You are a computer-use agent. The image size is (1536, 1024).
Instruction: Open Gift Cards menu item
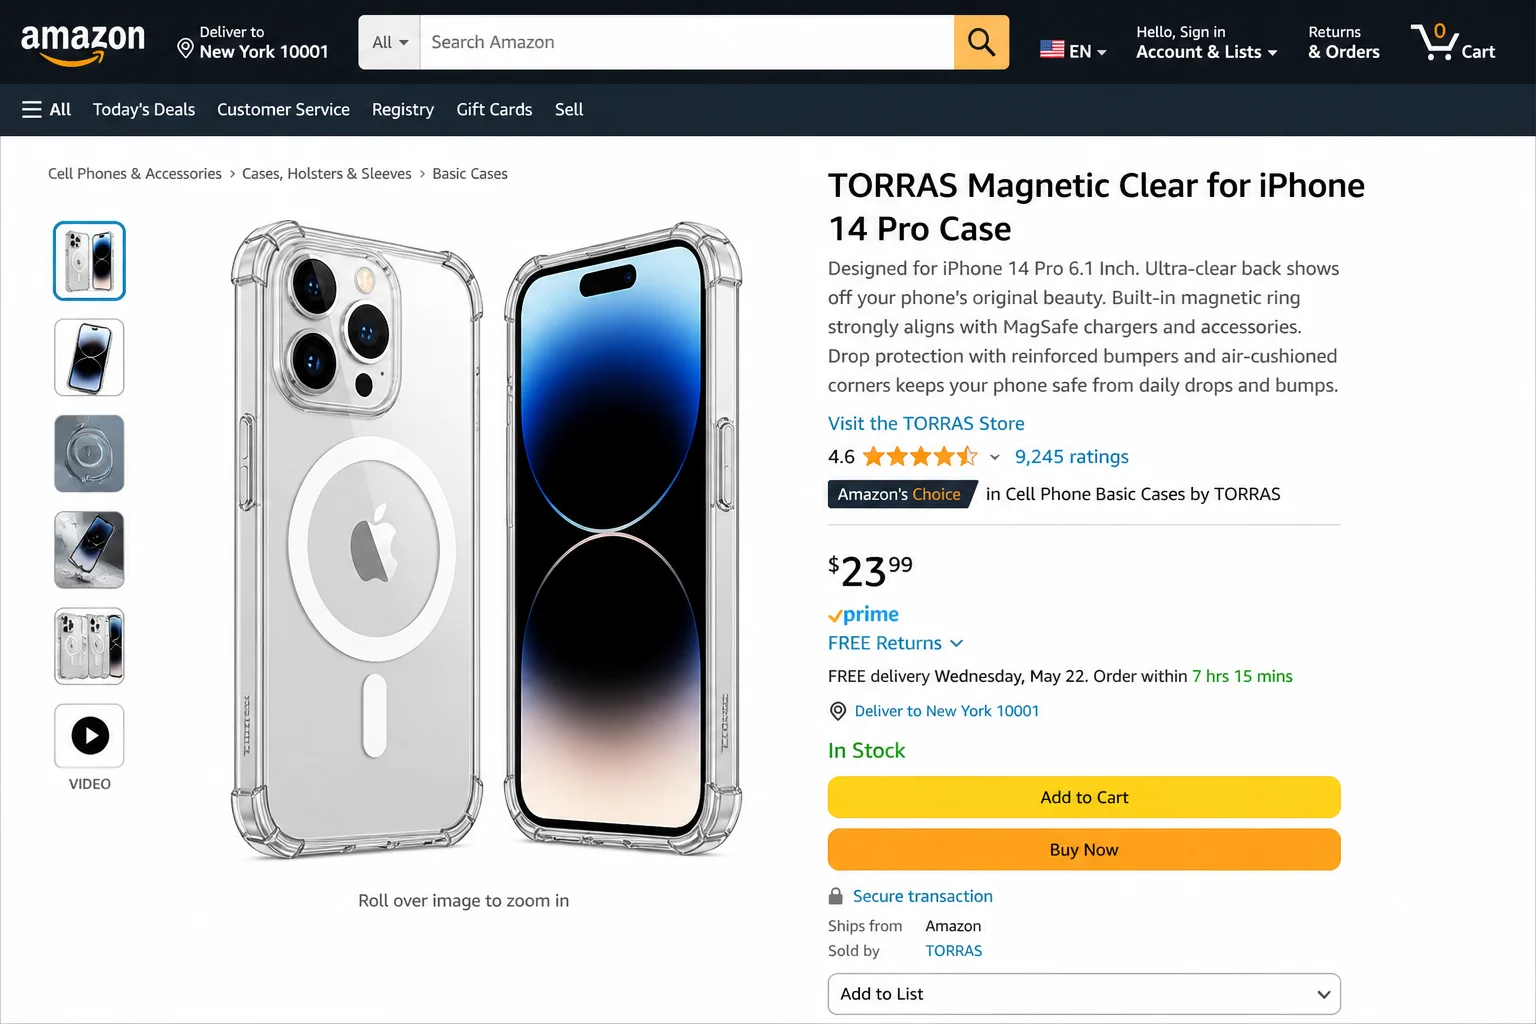(x=494, y=109)
